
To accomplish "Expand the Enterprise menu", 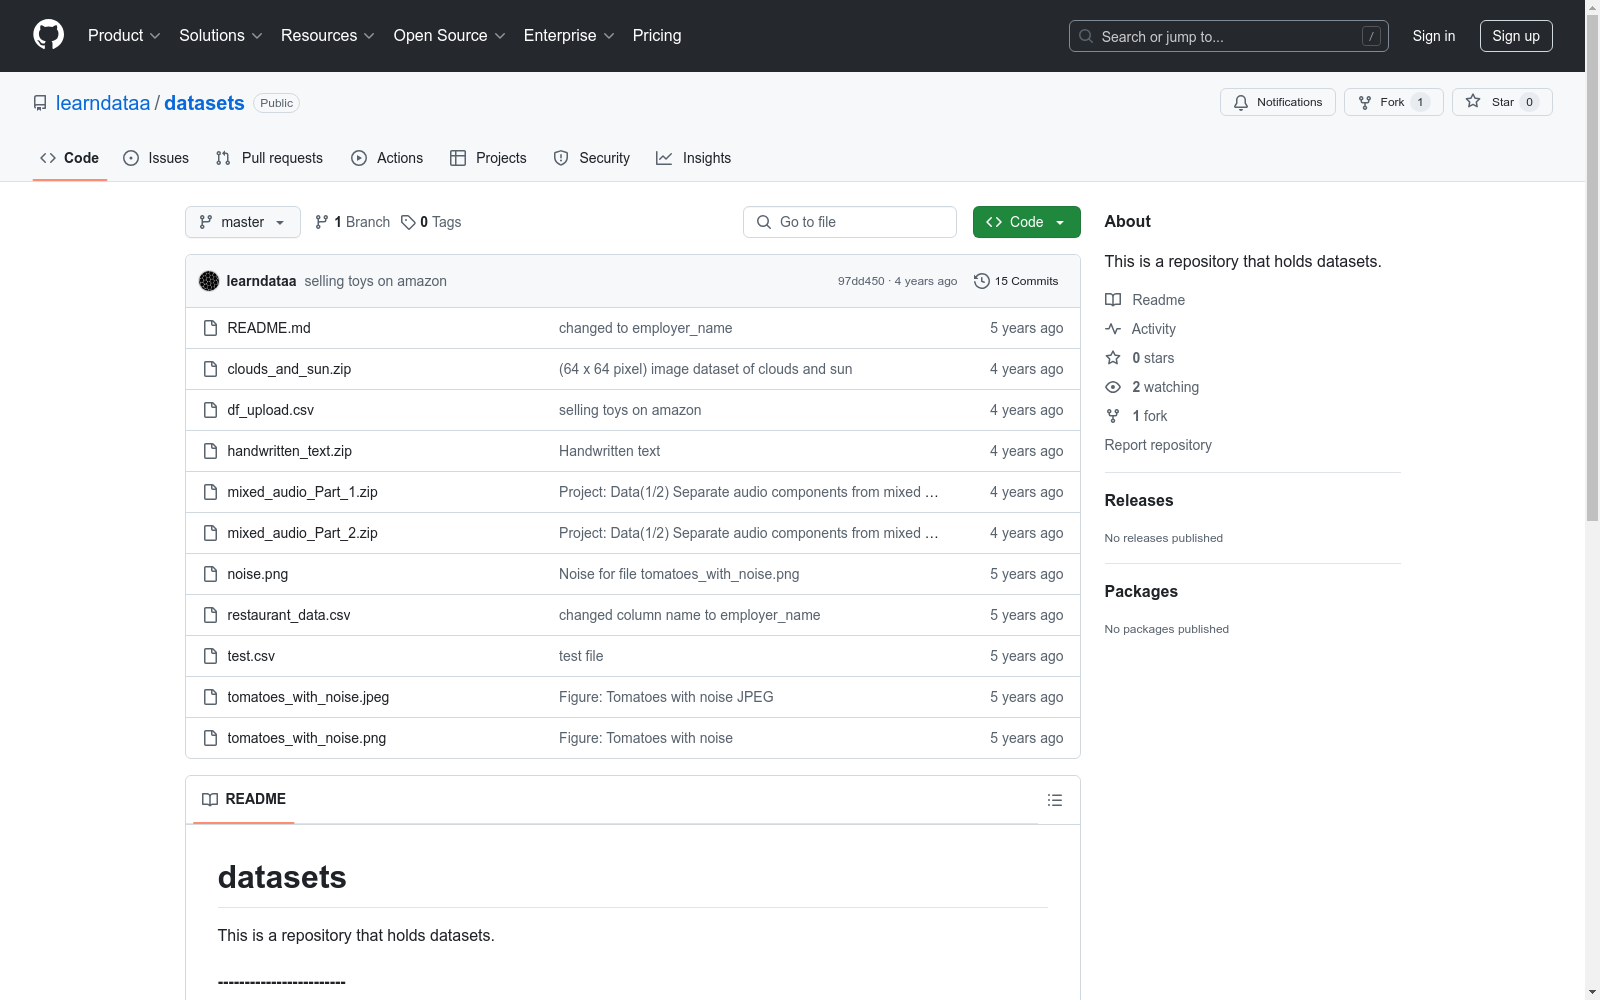I will 569,36.
